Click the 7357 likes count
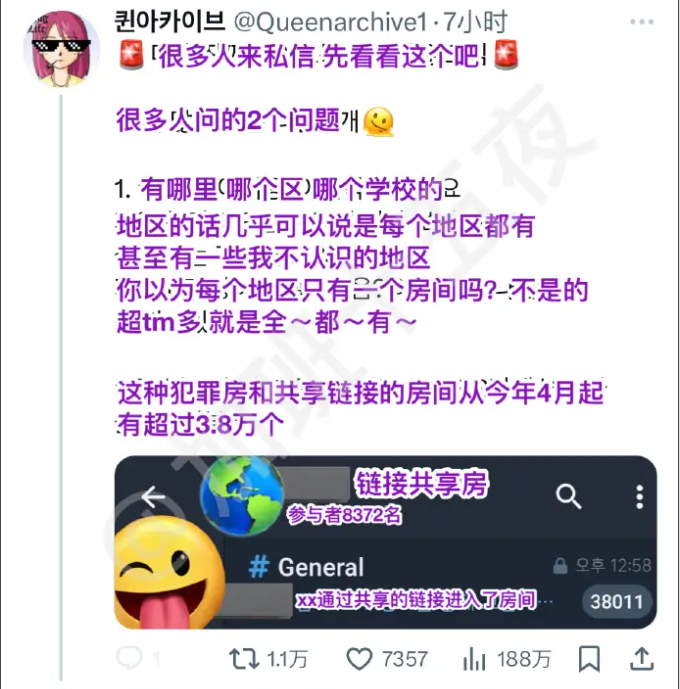This screenshot has height=689, width=680. (x=405, y=659)
